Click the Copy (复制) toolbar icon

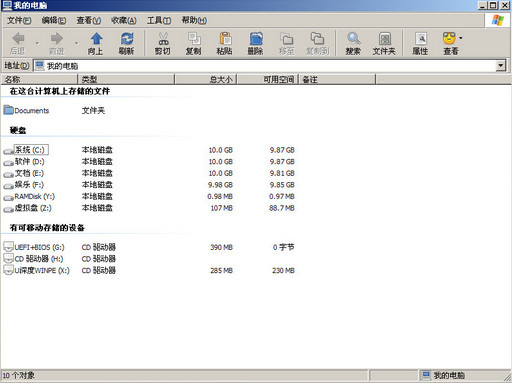[x=194, y=39]
